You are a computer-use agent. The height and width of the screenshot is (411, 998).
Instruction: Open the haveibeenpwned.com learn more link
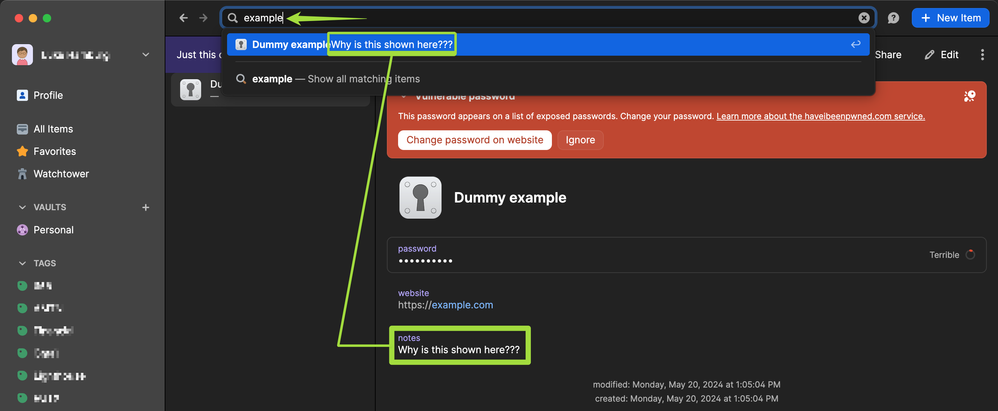pos(820,116)
